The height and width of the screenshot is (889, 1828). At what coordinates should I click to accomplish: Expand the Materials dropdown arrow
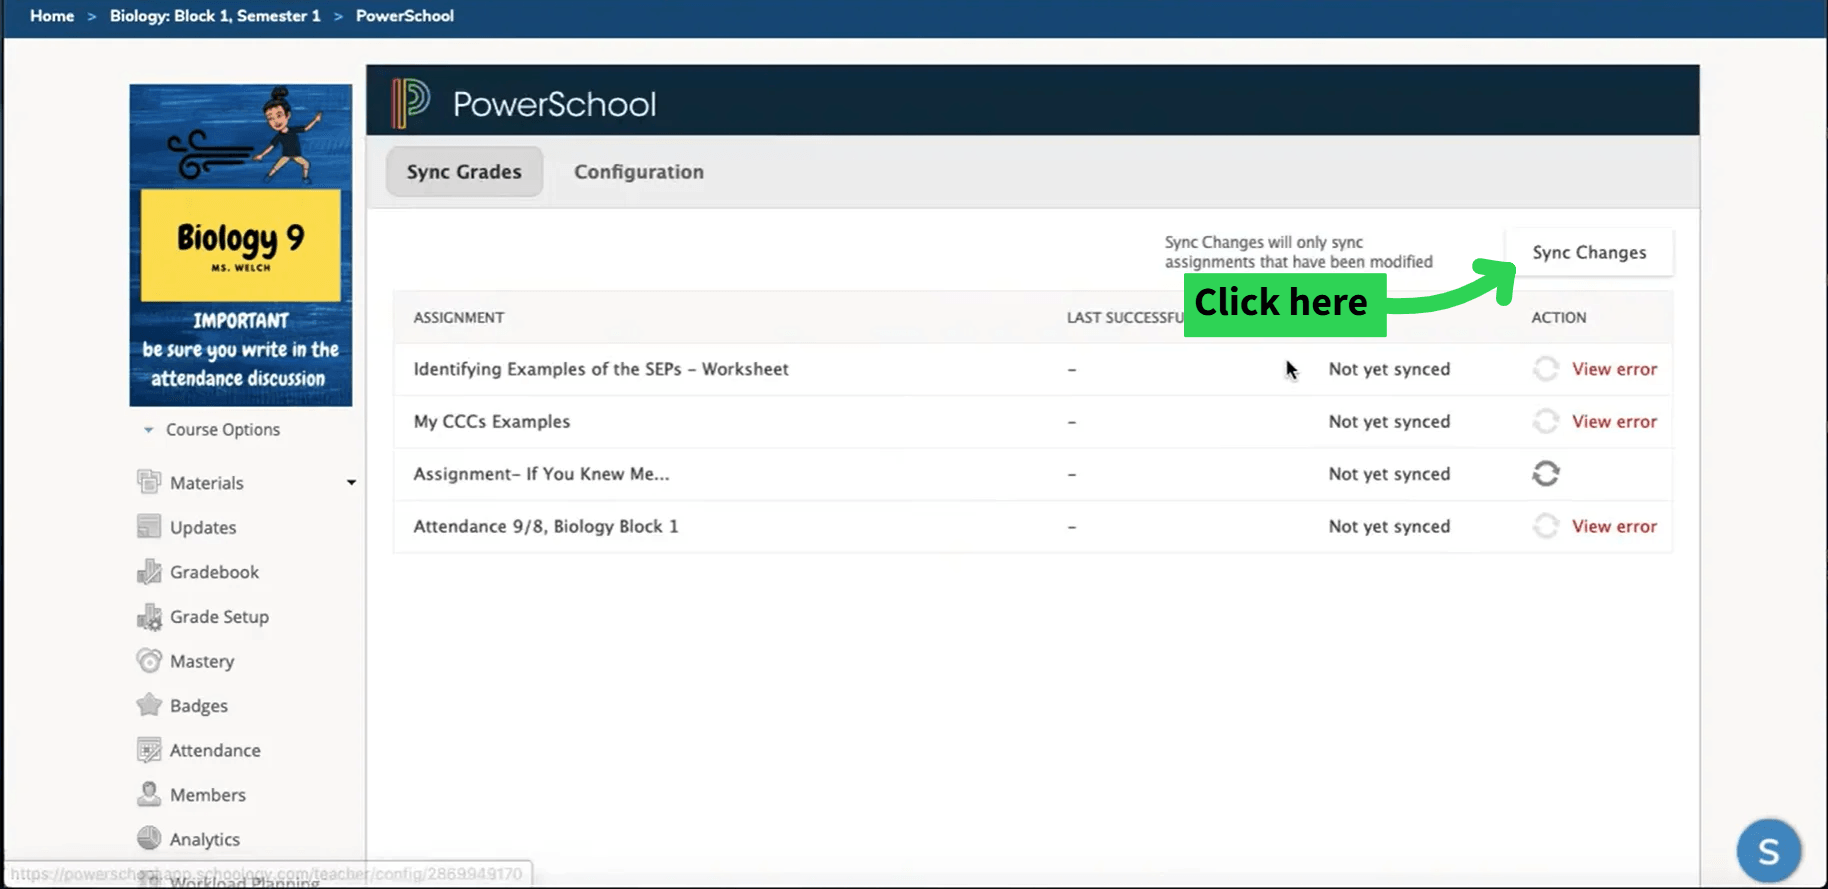pos(351,482)
